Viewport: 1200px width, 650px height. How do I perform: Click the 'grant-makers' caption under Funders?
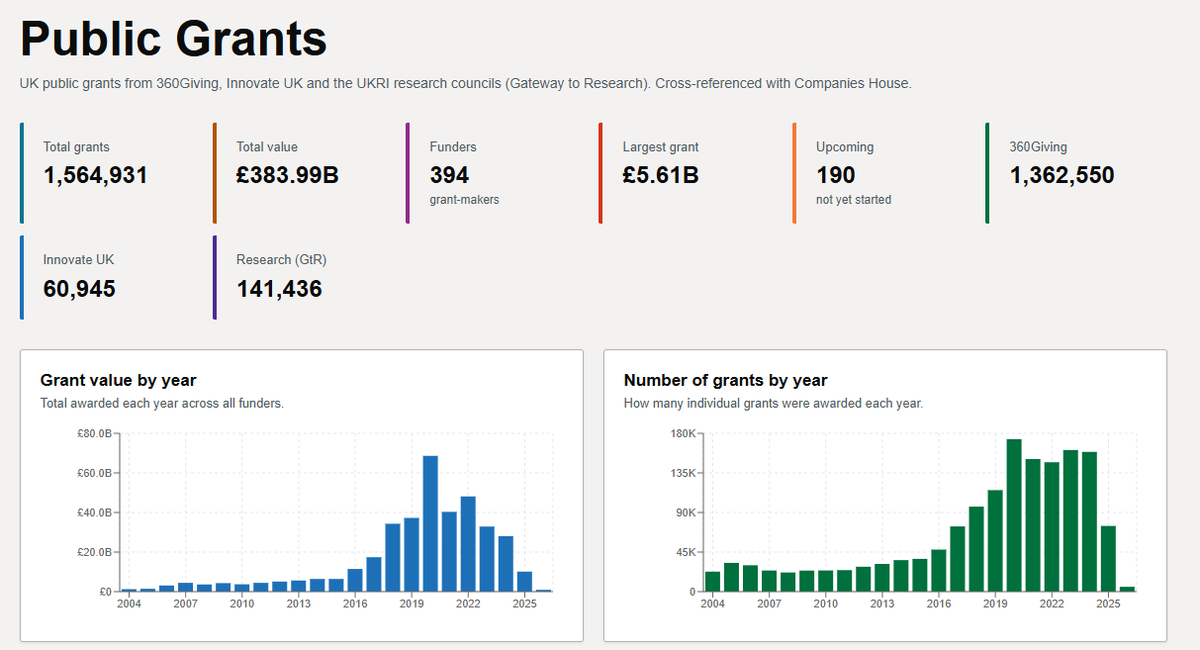tap(464, 200)
